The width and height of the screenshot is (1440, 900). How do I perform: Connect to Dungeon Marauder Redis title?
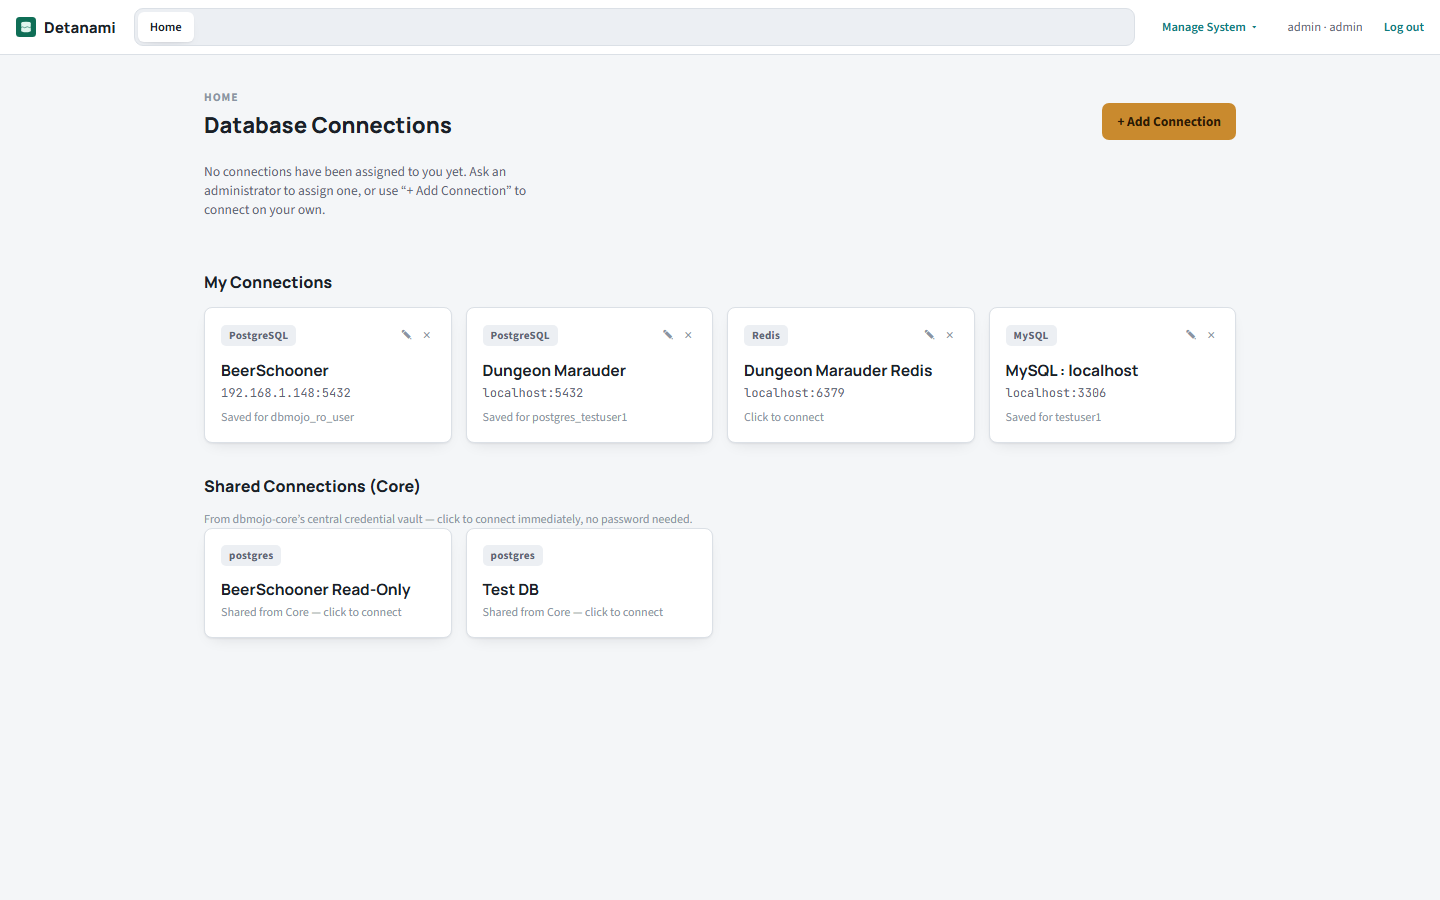click(x=838, y=371)
